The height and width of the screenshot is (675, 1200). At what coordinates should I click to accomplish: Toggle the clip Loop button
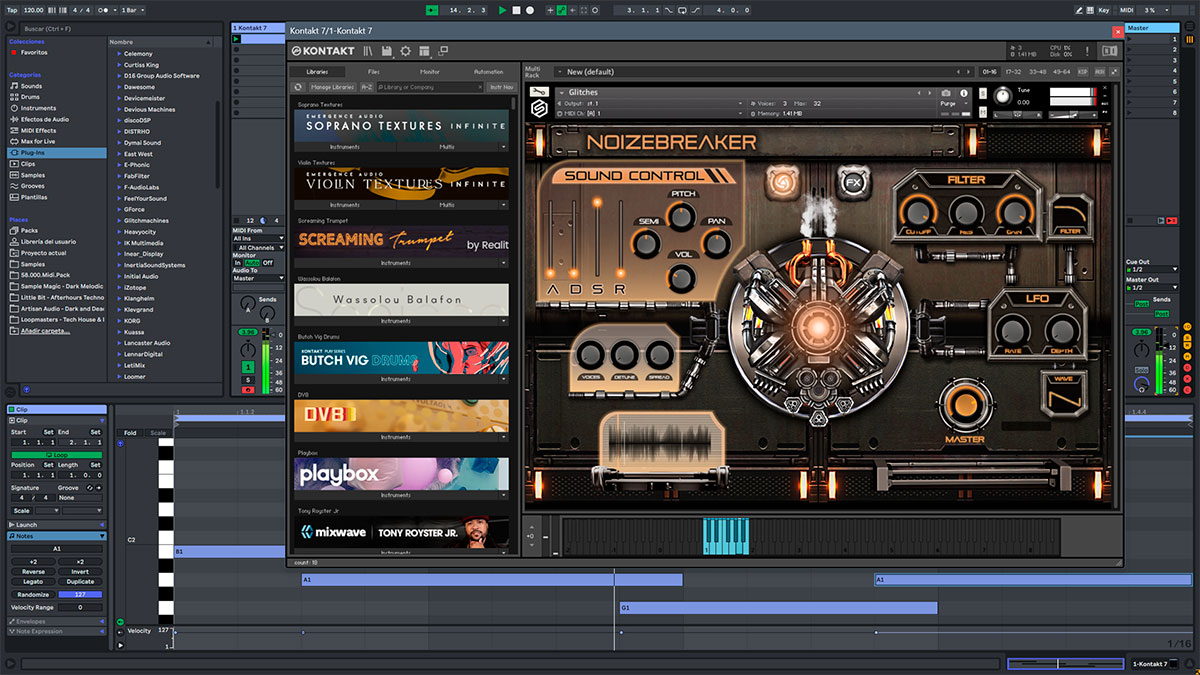click(57, 455)
